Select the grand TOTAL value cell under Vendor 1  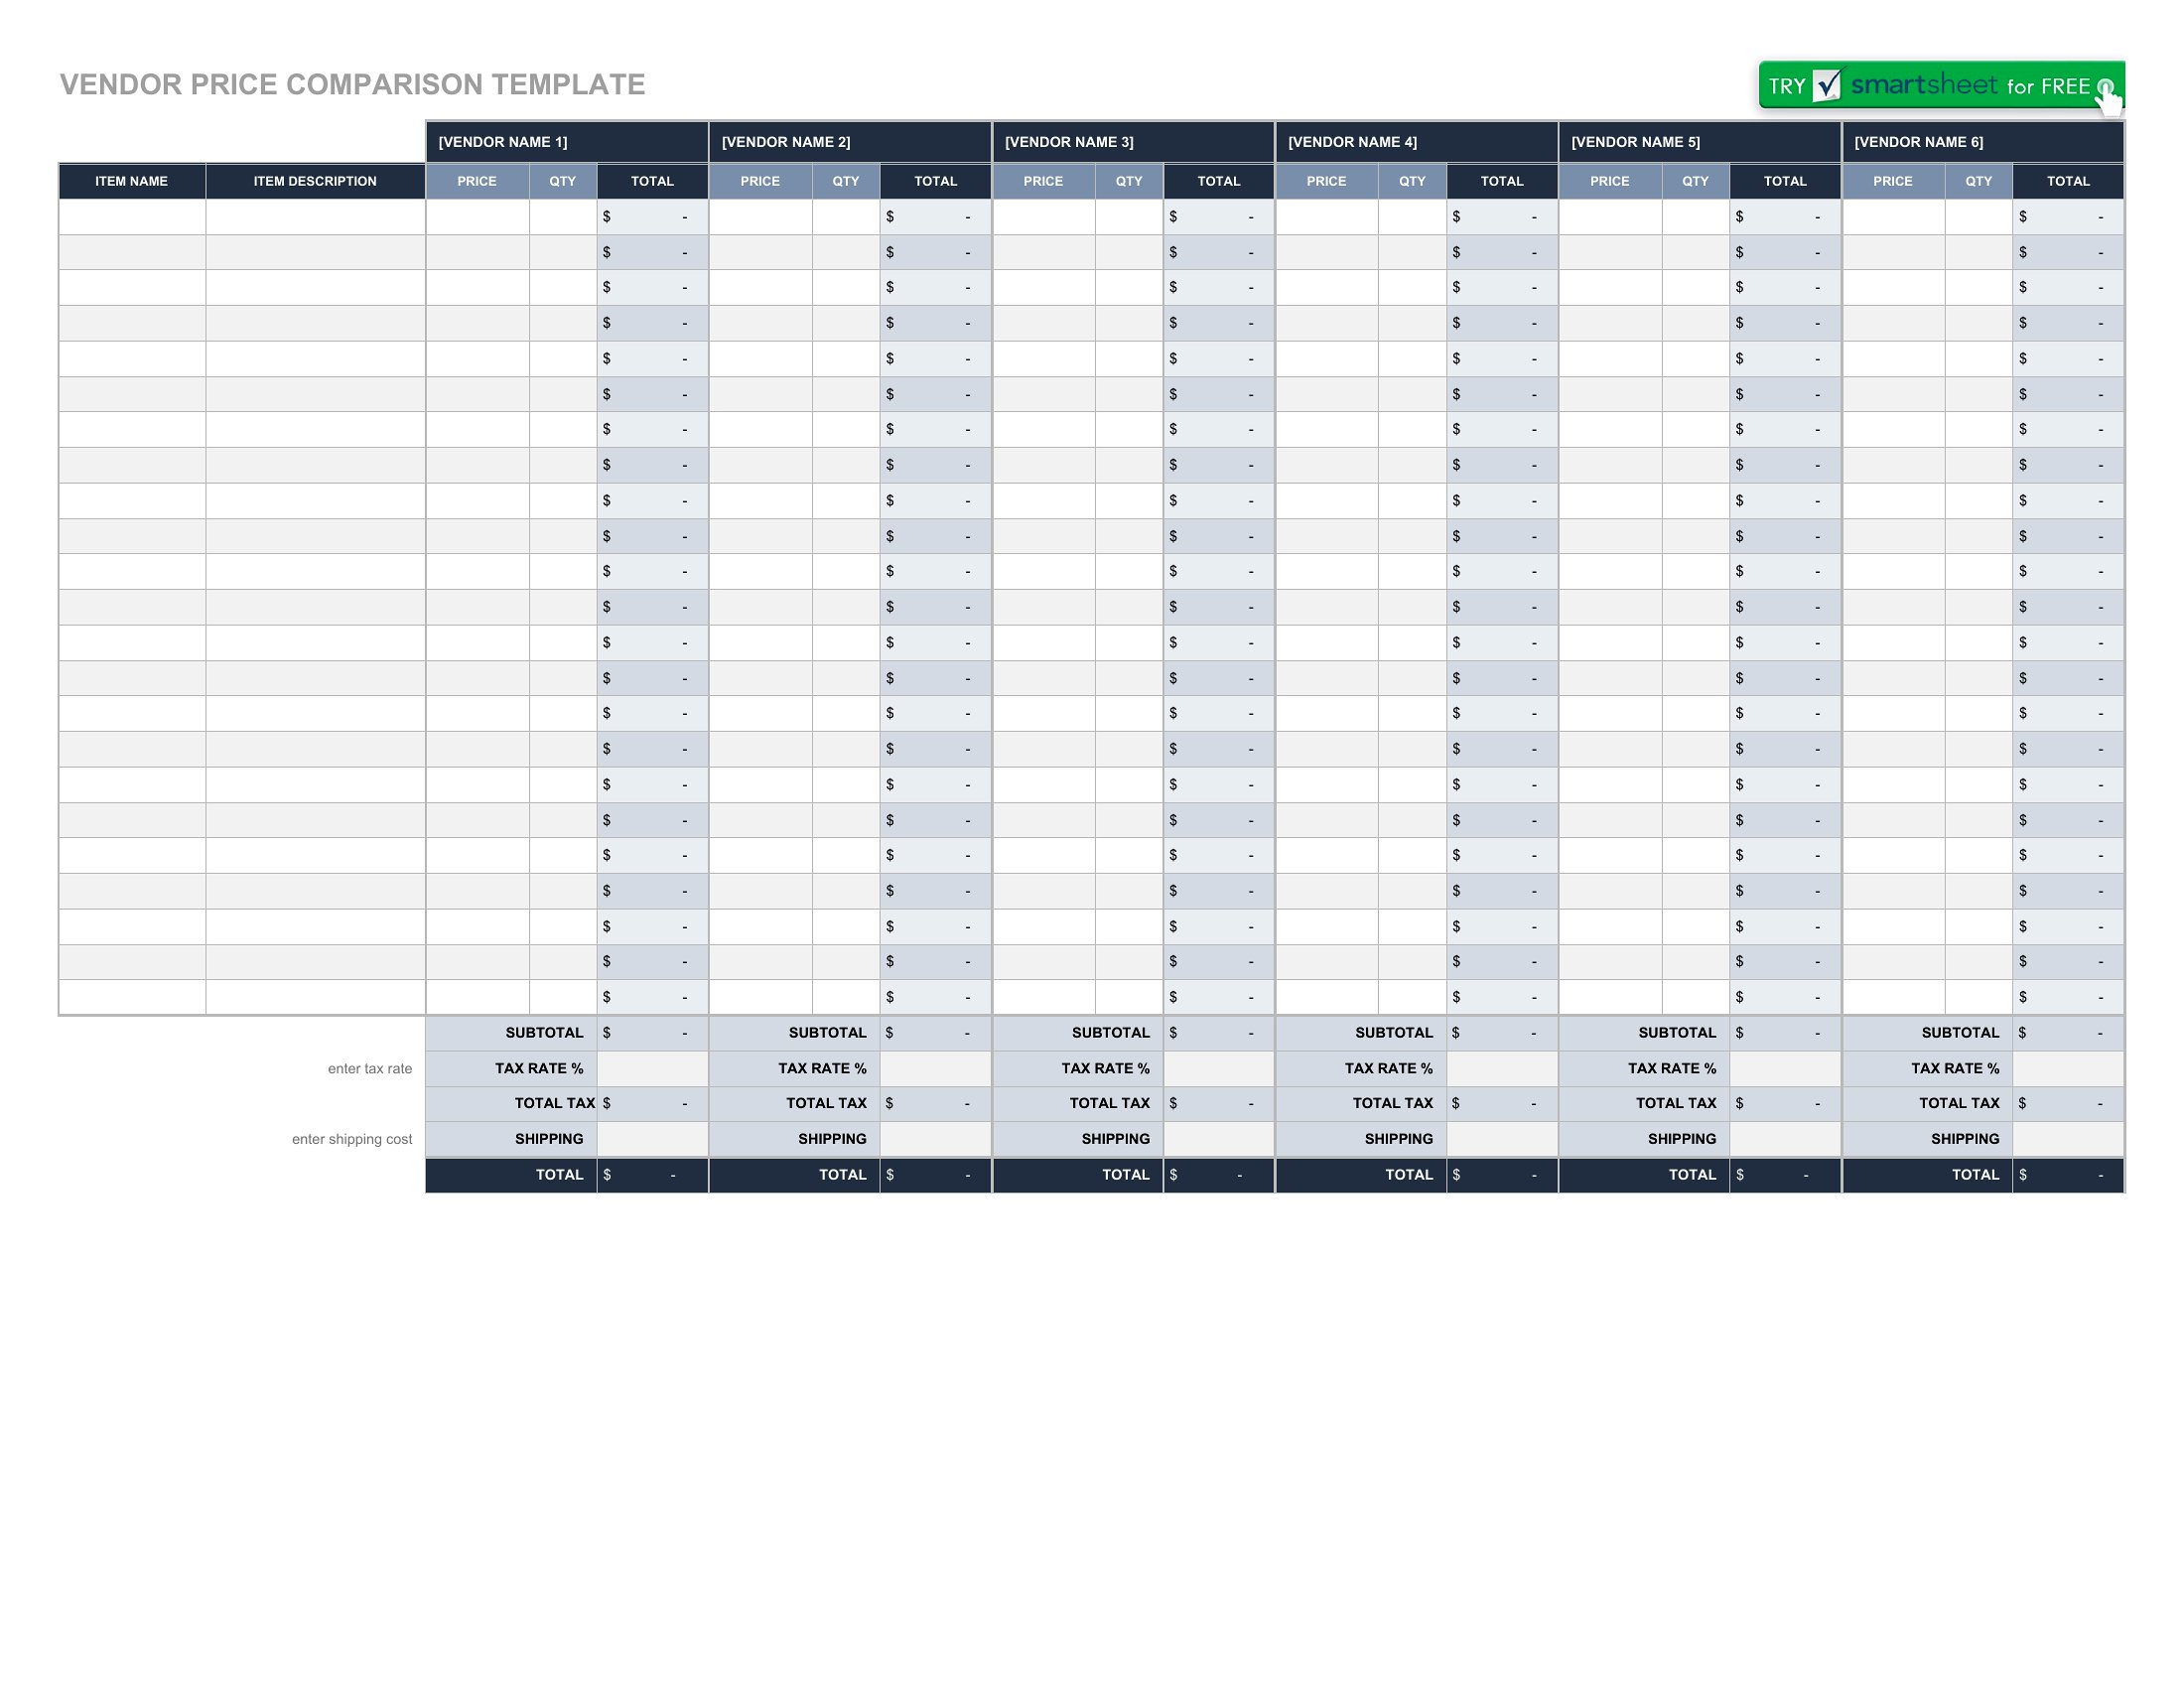click(x=652, y=1175)
